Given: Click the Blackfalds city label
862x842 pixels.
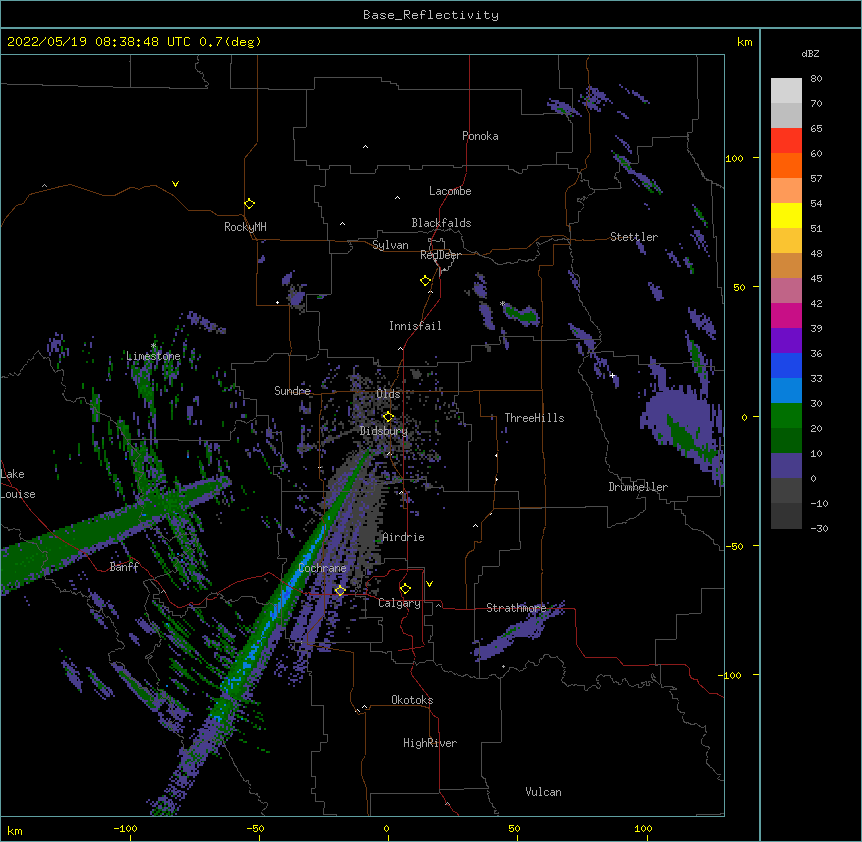Looking at the screenshot, I should coord(441,223).
